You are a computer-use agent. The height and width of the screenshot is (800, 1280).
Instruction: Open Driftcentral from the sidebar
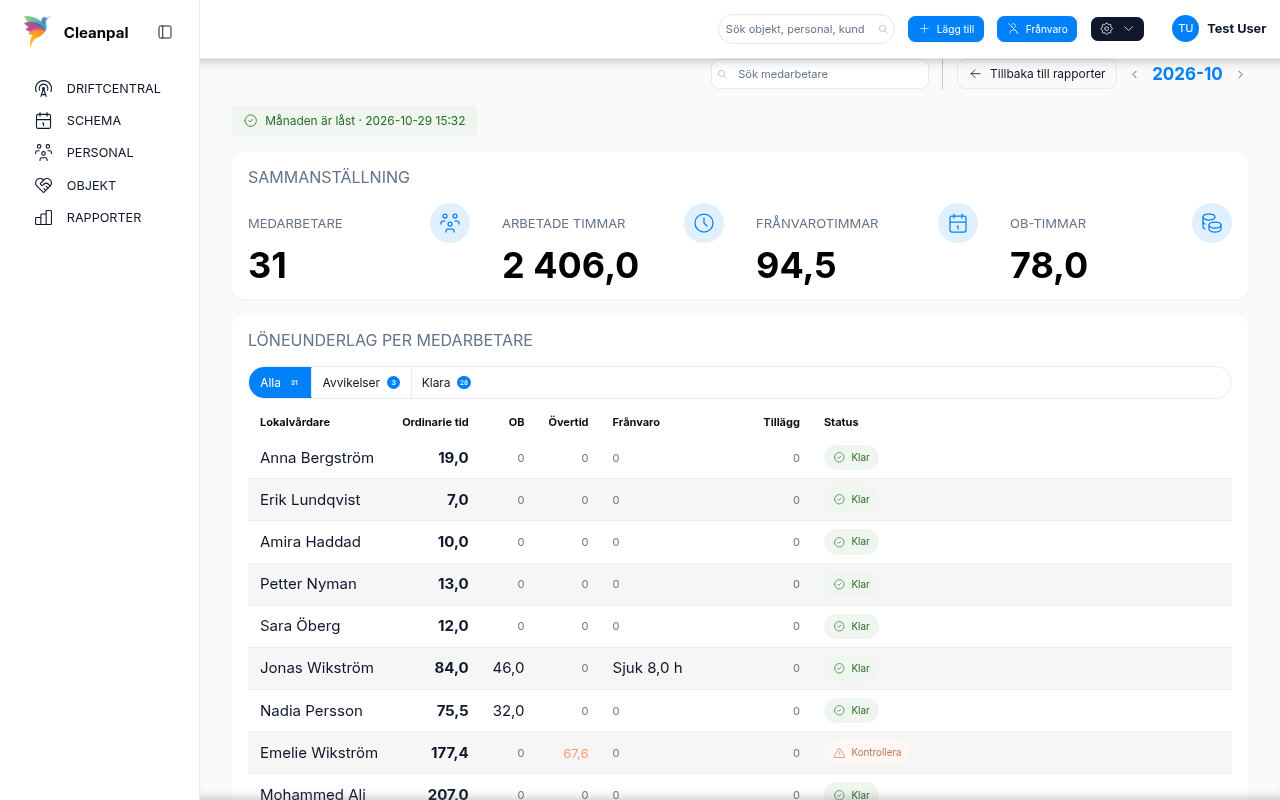pyautogui.click(x=99, y=88)
